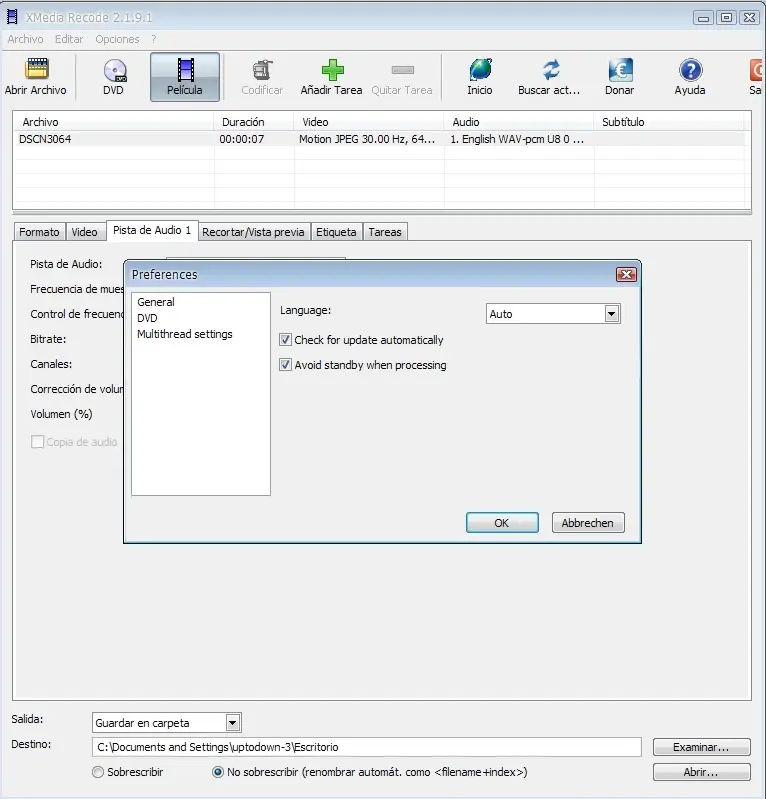
Task: Open the Archivo menu
Action: tap(25, 39)
